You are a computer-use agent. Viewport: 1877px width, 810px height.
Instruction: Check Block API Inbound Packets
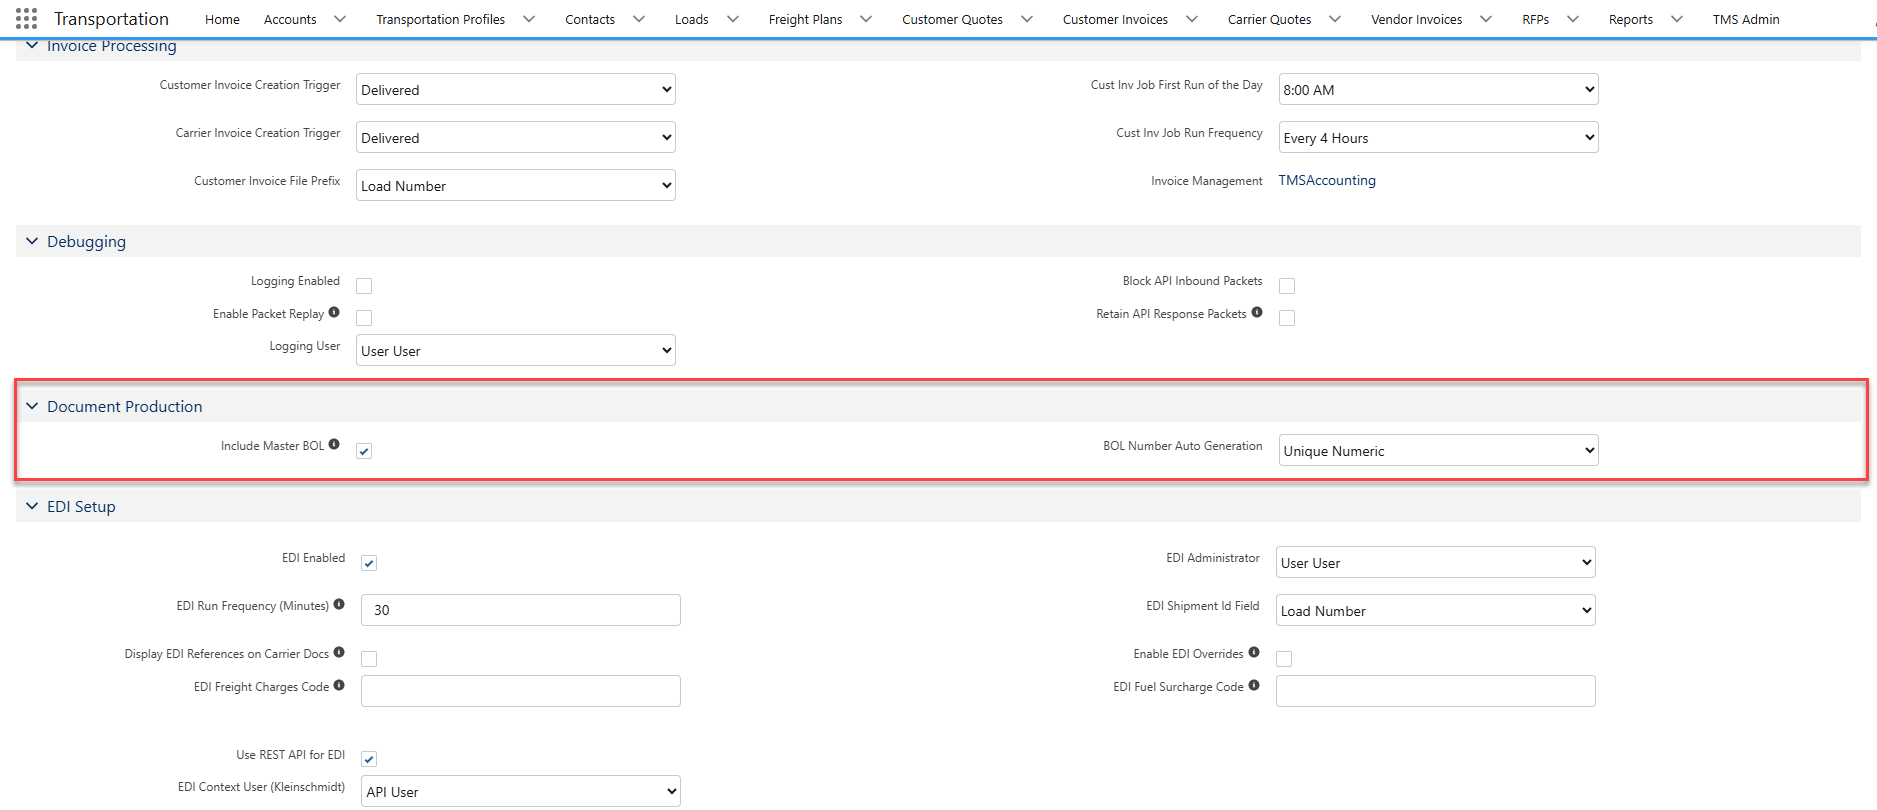1287,286
